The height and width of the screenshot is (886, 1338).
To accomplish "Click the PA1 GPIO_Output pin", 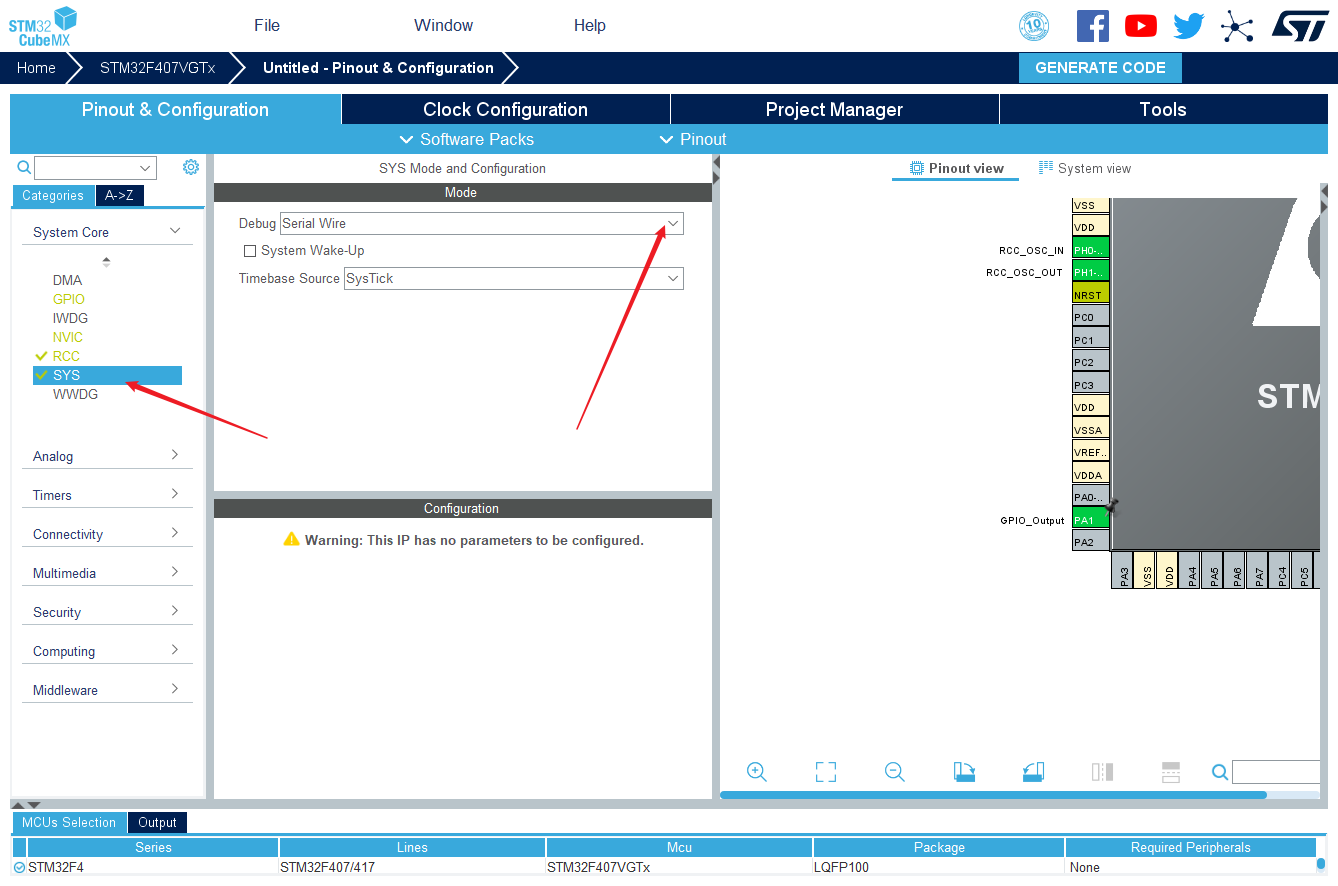I will (1091, 520).
